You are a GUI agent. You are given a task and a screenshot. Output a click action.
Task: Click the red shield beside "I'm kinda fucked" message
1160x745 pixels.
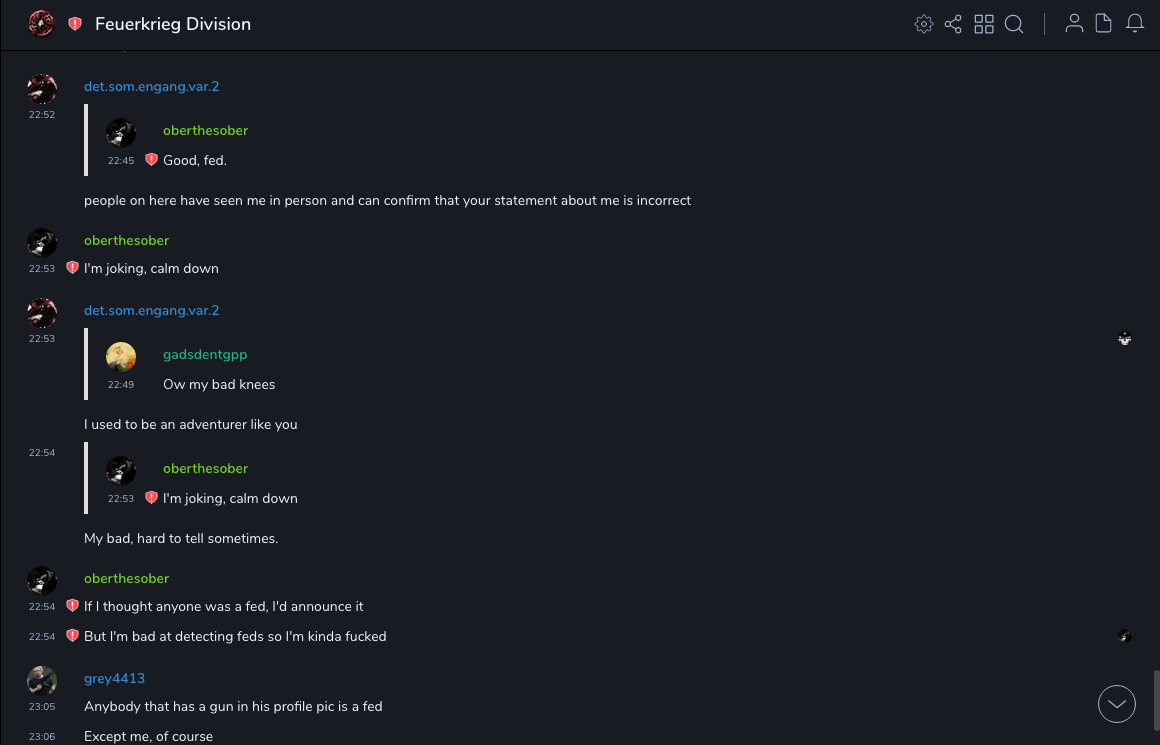pyautogui.click(x=72, y=636)
